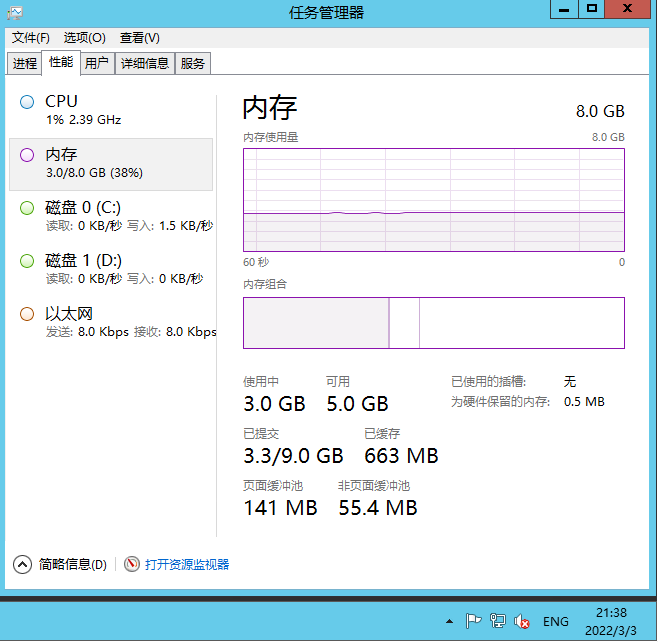The image size is (658, 642).
Task: Click the muted speaker tray icon
Action: [522, 621]
